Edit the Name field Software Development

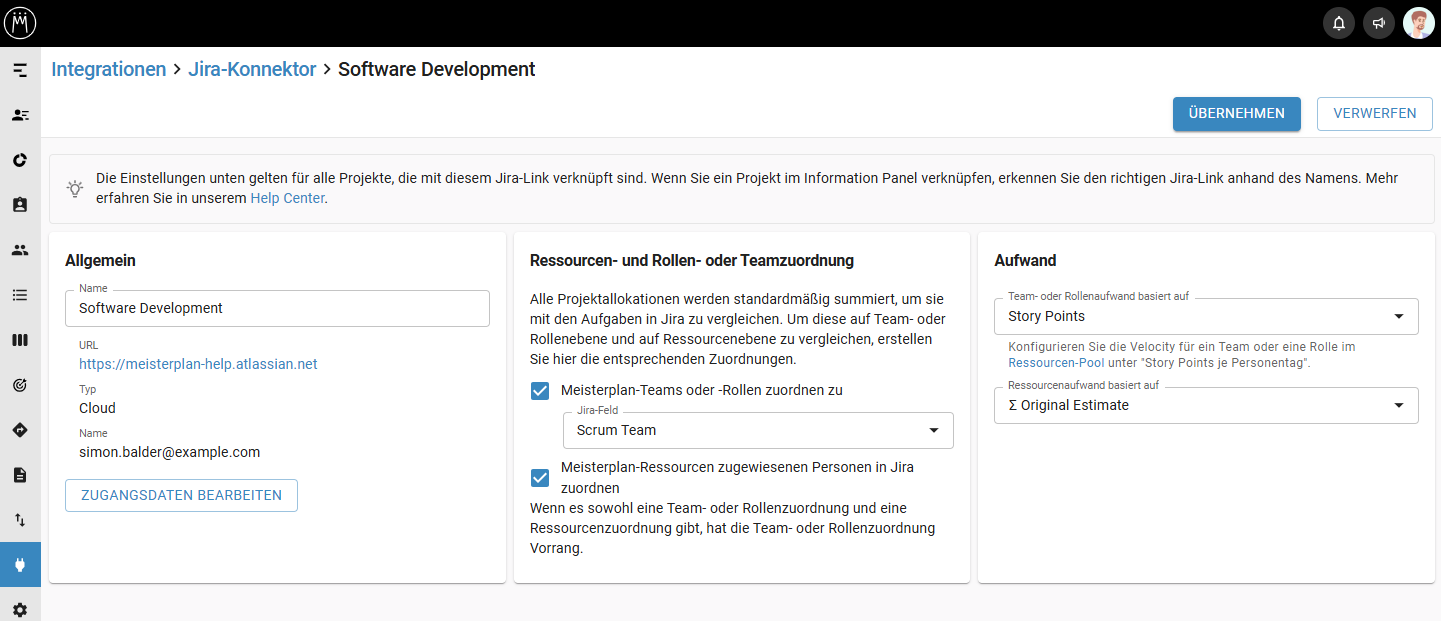277,308
